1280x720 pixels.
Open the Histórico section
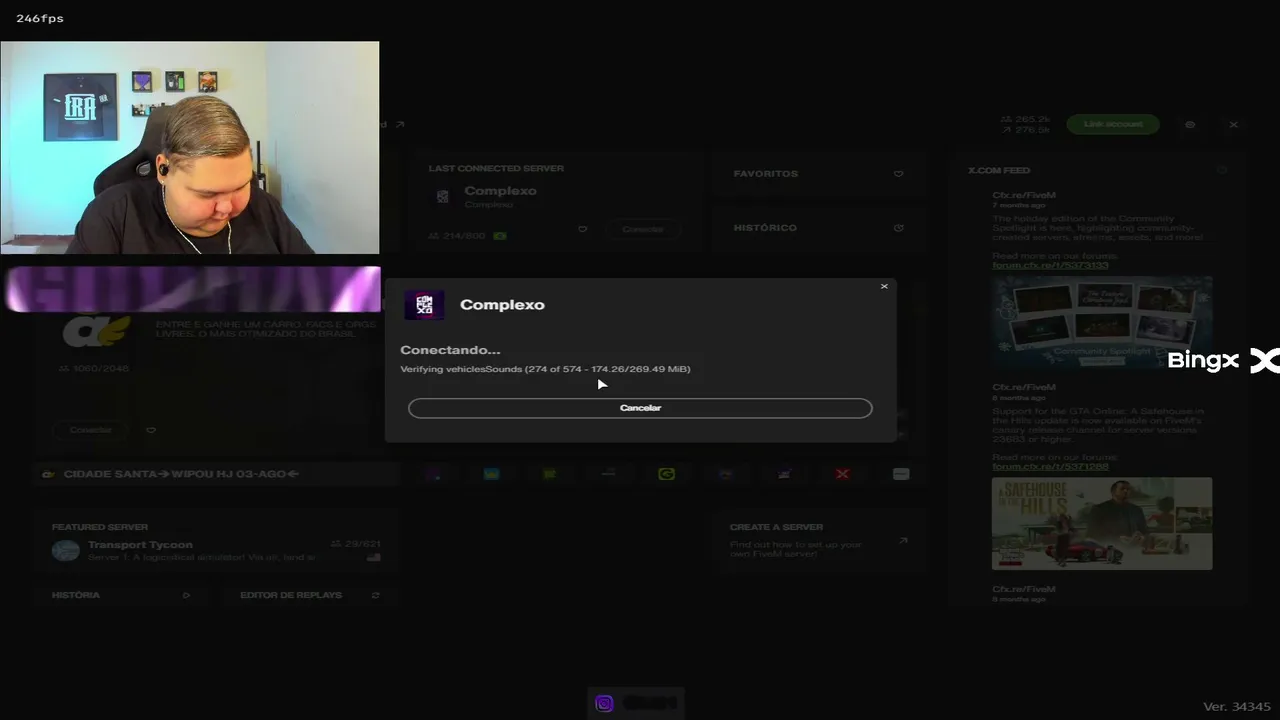[818, 228]
